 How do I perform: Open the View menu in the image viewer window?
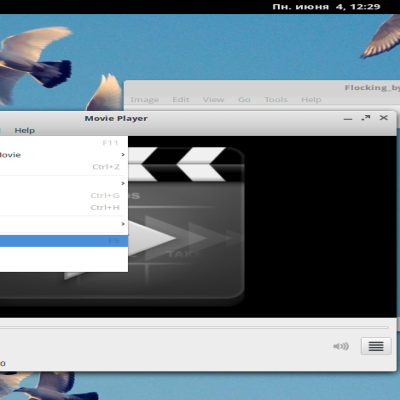(214, 100)
